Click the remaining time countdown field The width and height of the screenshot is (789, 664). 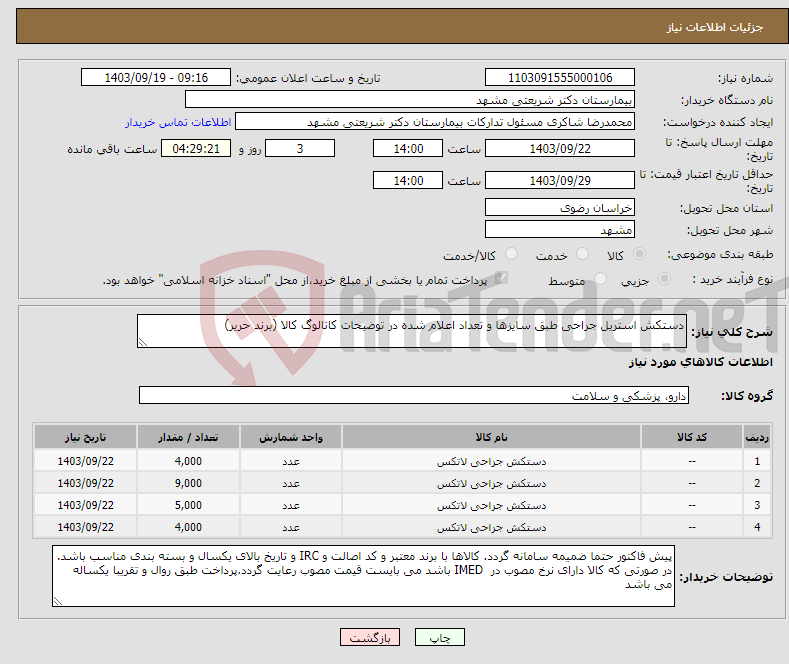(196, 148)
